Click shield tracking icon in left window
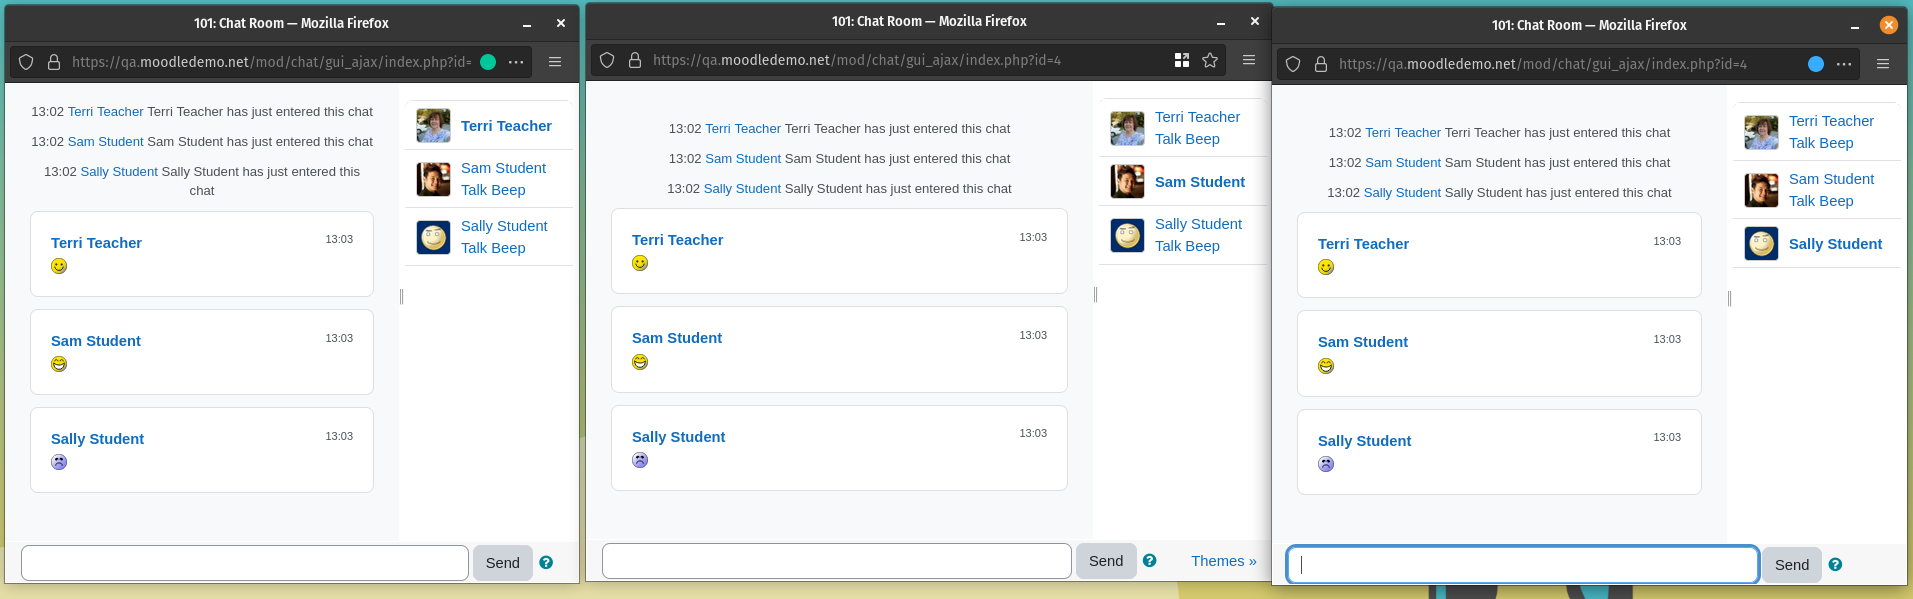Screen dimensions: 1913x599 pos(26,62)
